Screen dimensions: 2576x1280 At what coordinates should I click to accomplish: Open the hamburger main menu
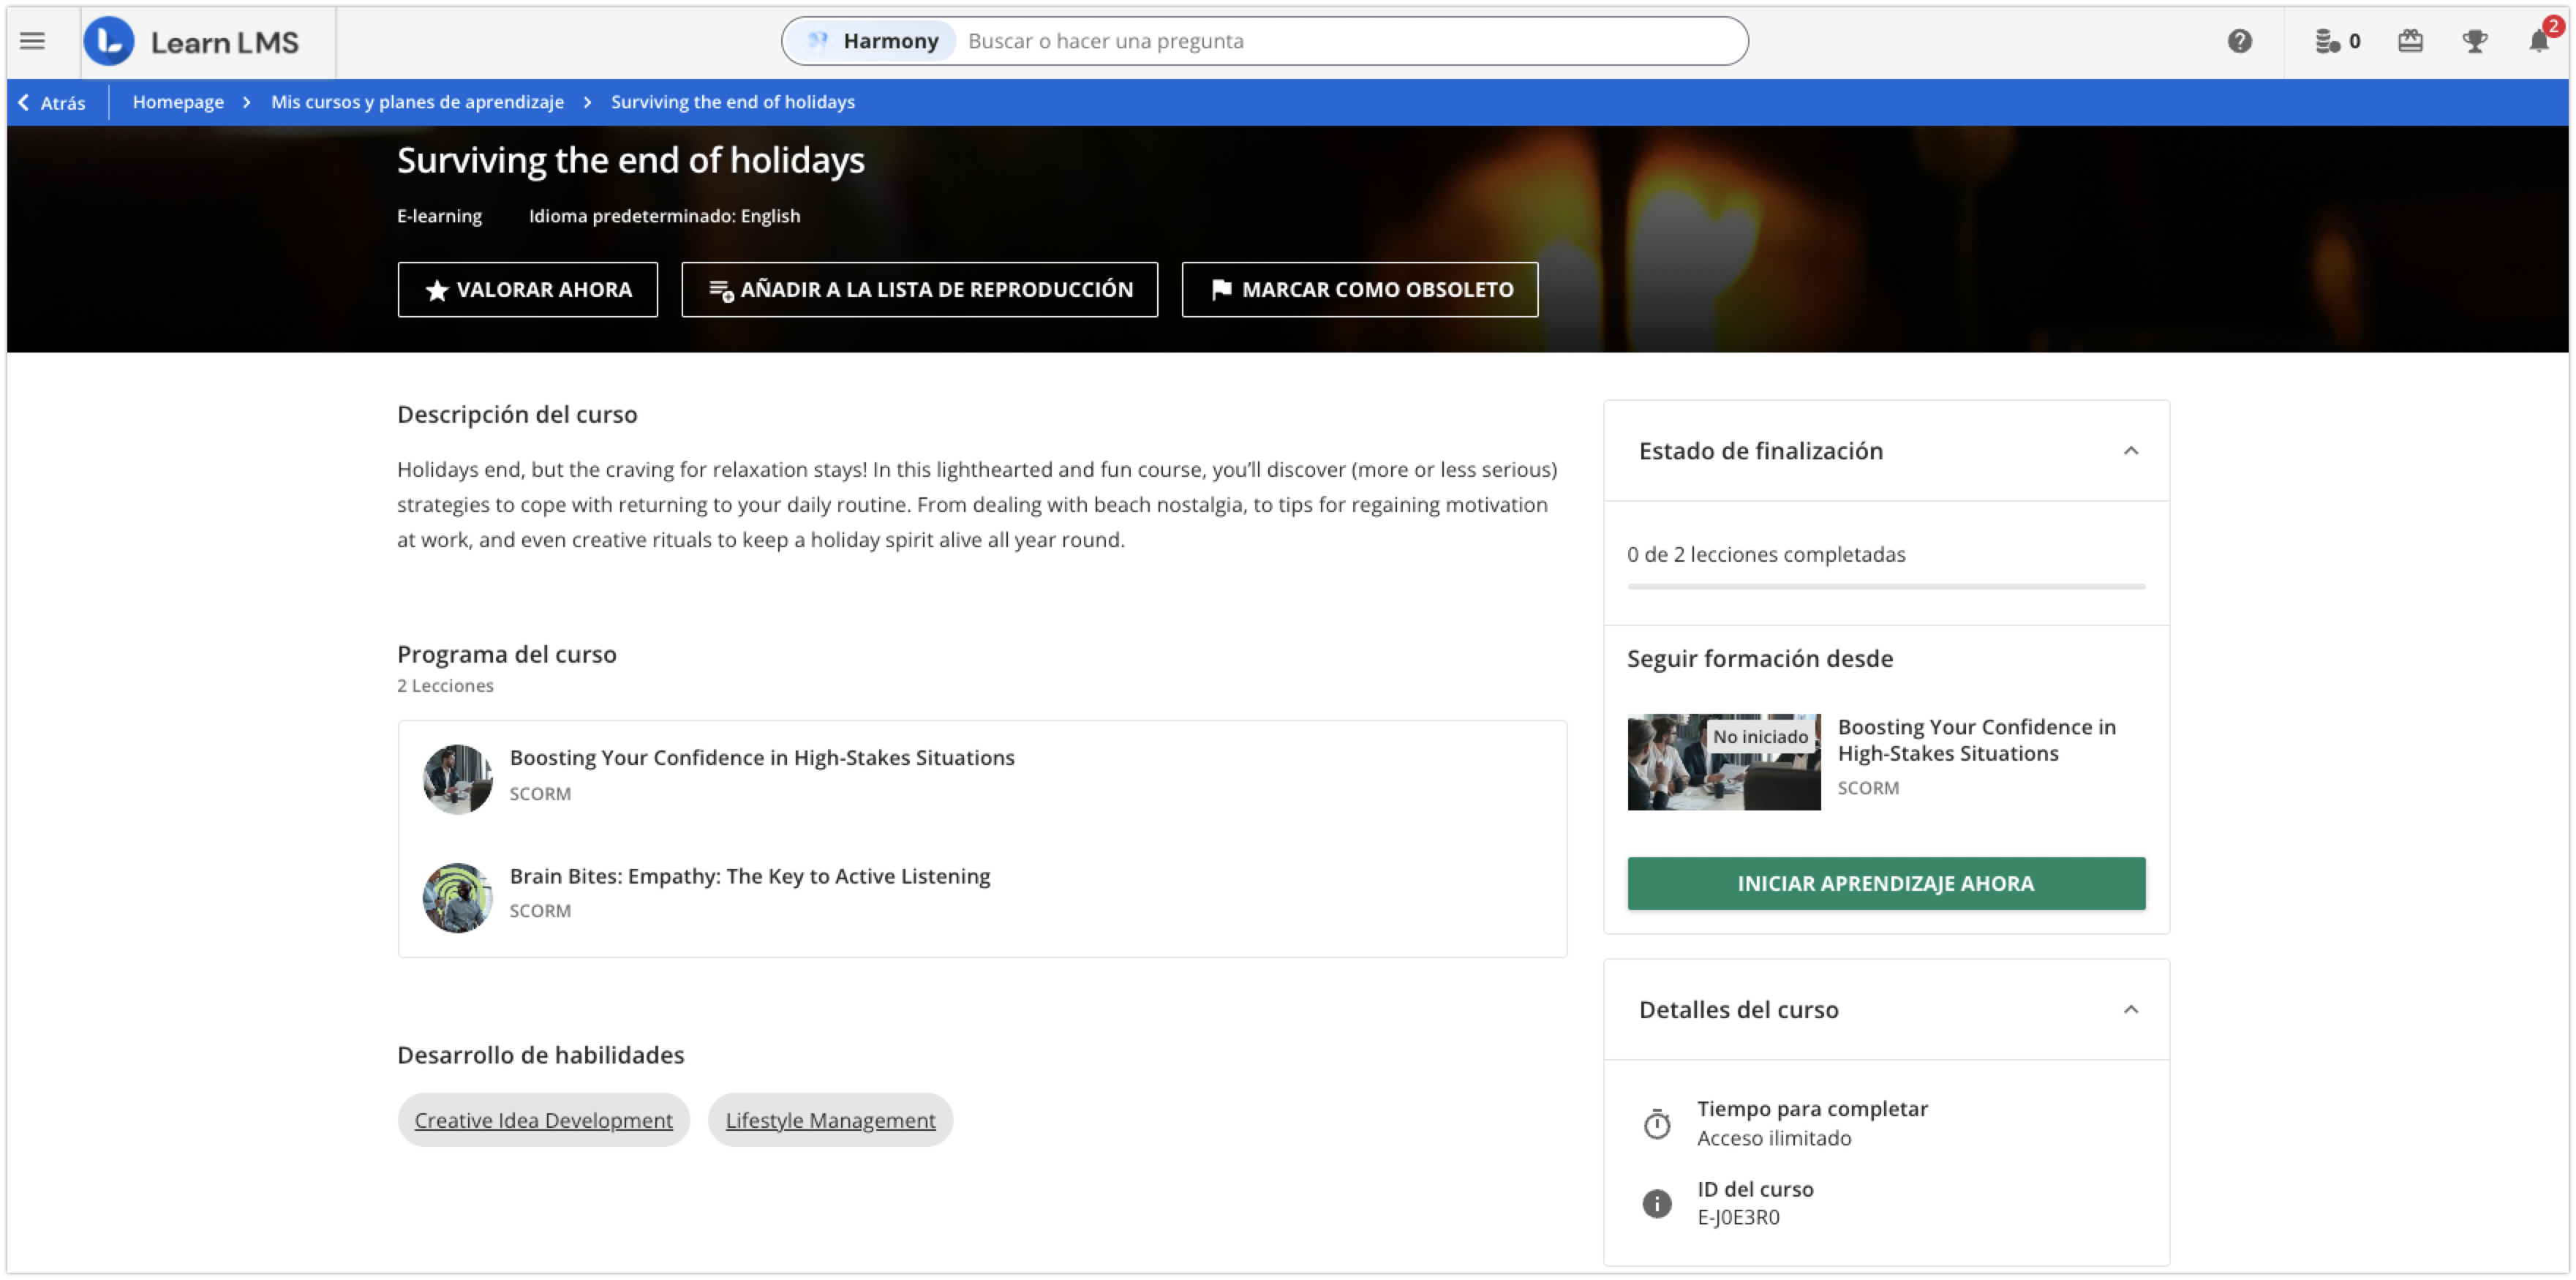pos(32,41)
